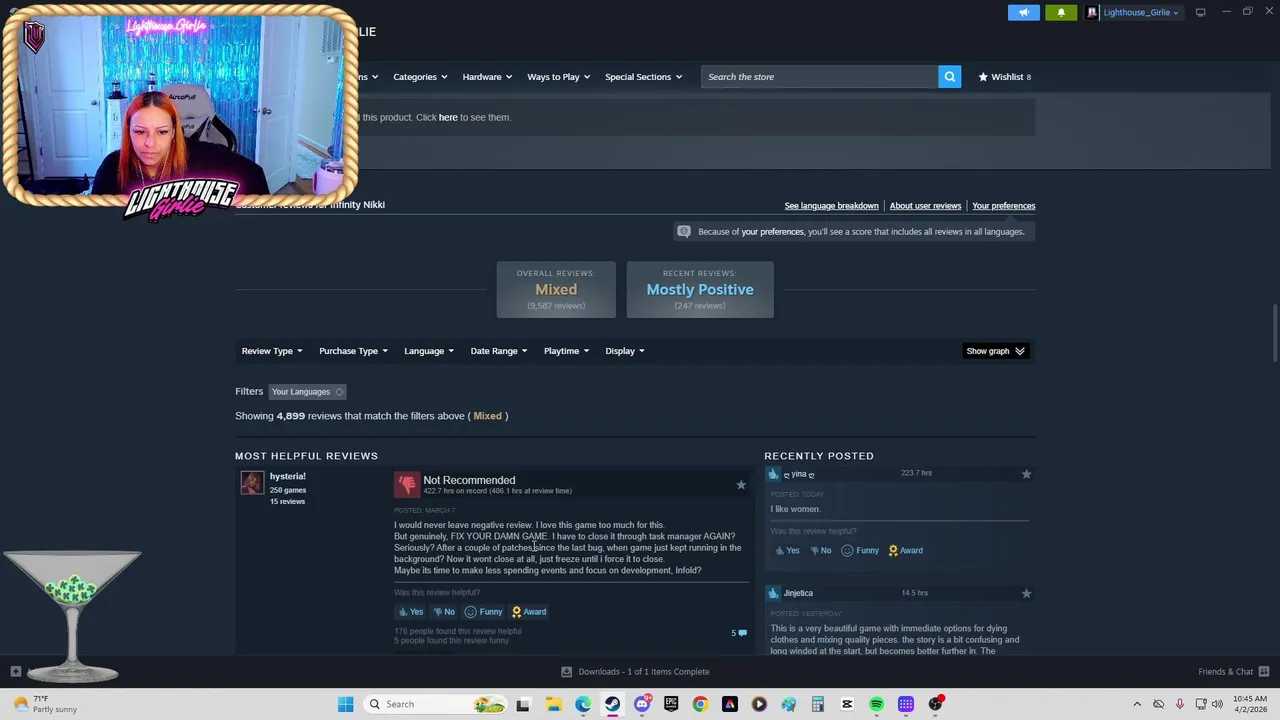
Task: Click the Steam taskbar icon
Action: tap(612, 704)
